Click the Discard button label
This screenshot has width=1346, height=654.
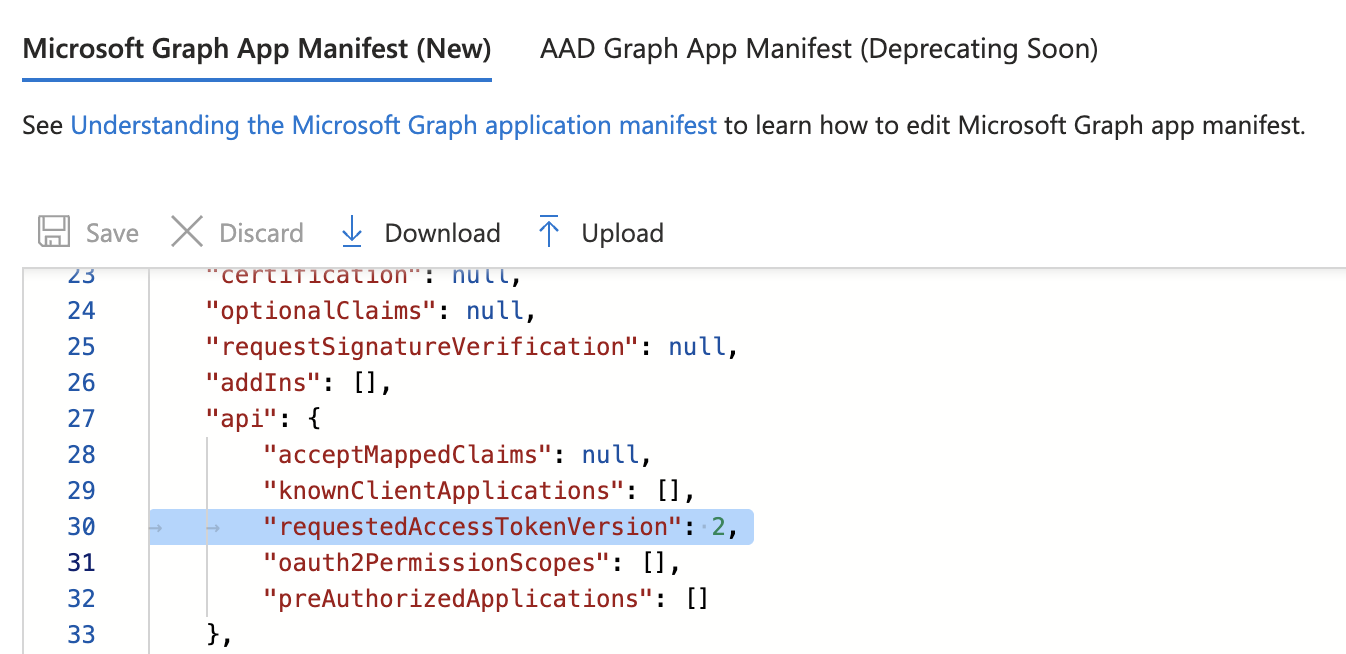pyautogui.click(x=261, y=233)
